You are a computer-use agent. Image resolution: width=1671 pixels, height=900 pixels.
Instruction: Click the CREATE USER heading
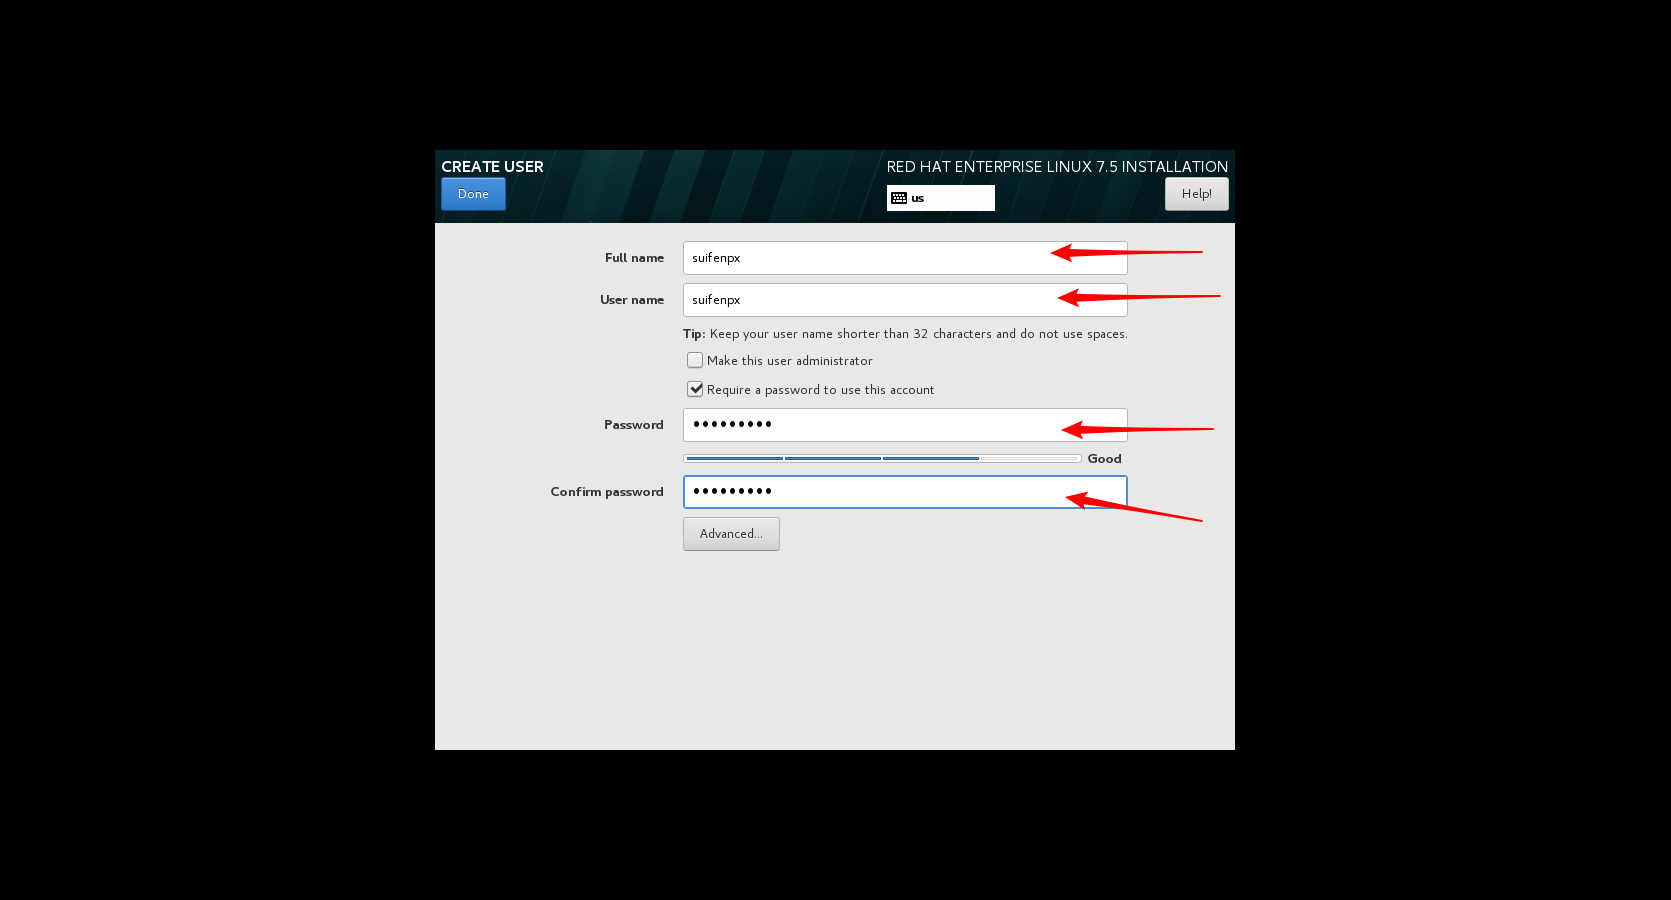click(x=492, y=167)
